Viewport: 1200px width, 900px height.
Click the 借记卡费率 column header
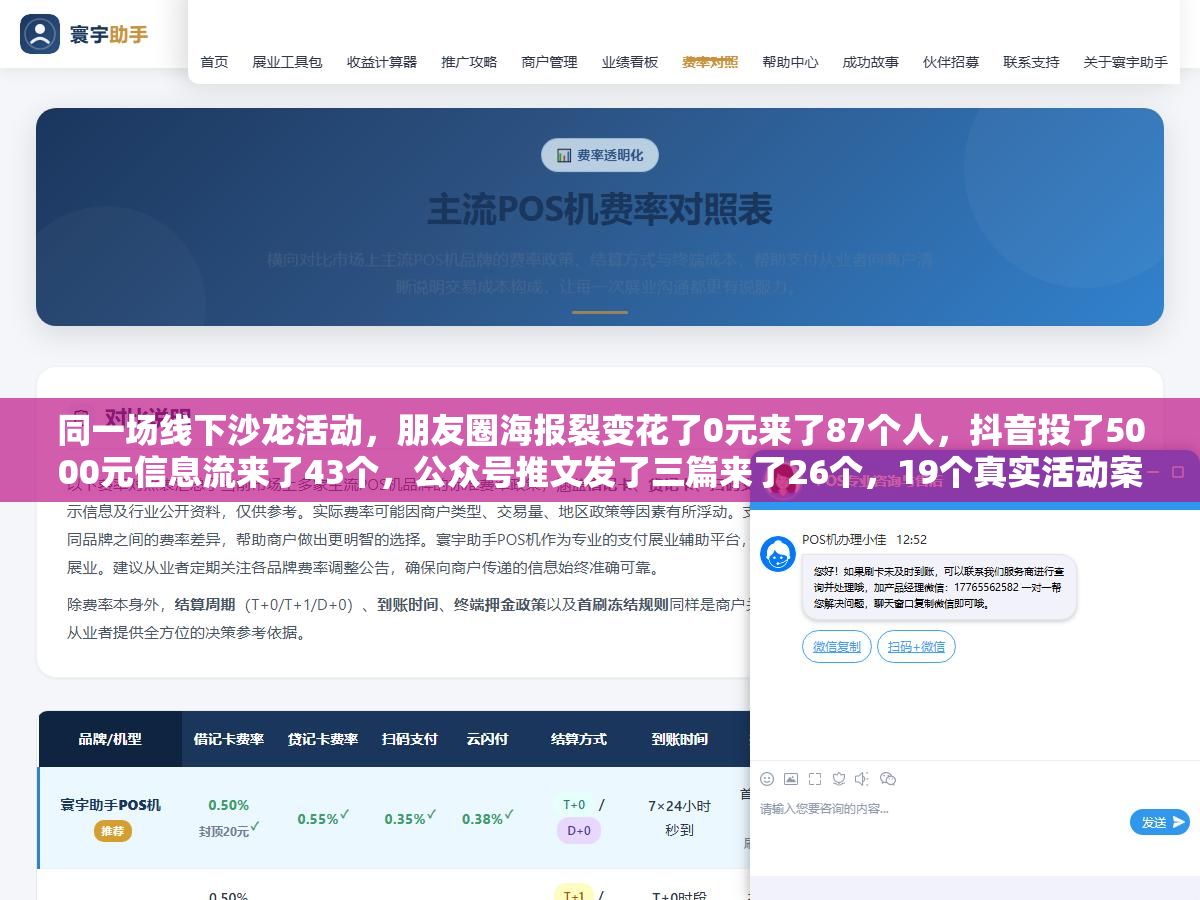pyautogui.click(x=229, y=739)
